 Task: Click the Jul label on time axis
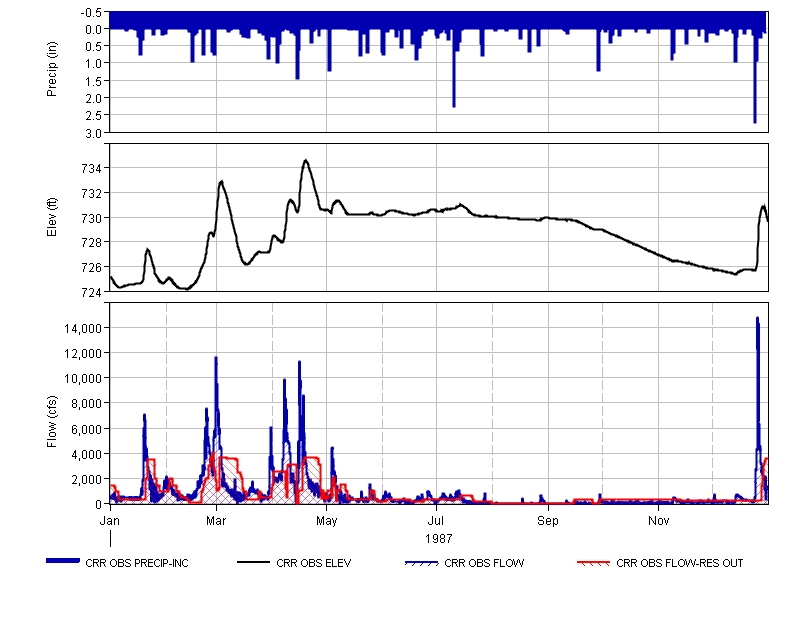coord(436,521)
